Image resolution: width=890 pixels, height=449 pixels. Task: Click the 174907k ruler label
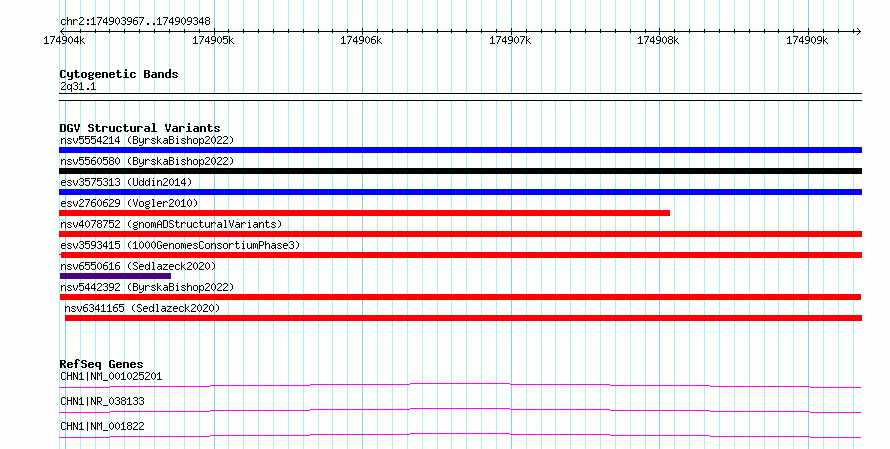point(510,41)
